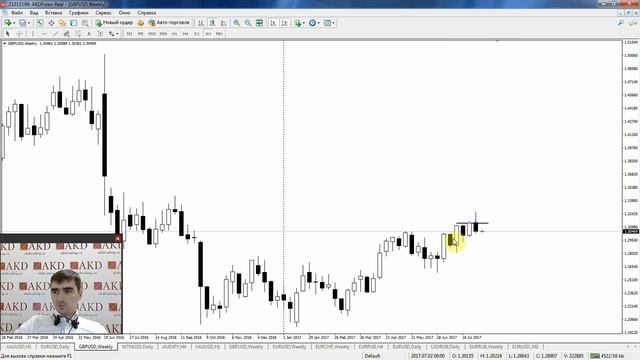The width and height of the screenshot is (640, 360).
Task: Expand the new chart dropdown arrow
Action: tap(14, 23)
